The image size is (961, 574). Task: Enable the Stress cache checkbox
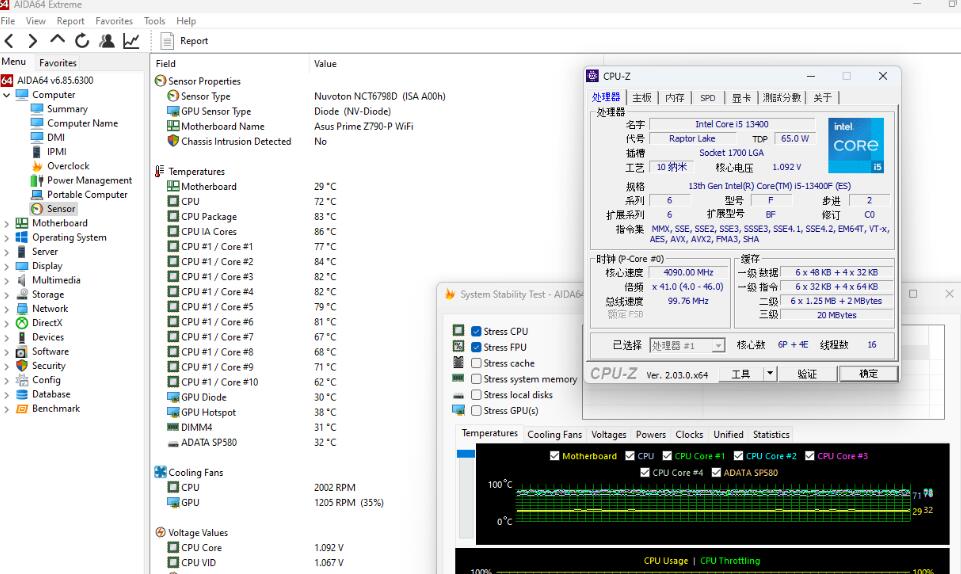click(476, 363)
